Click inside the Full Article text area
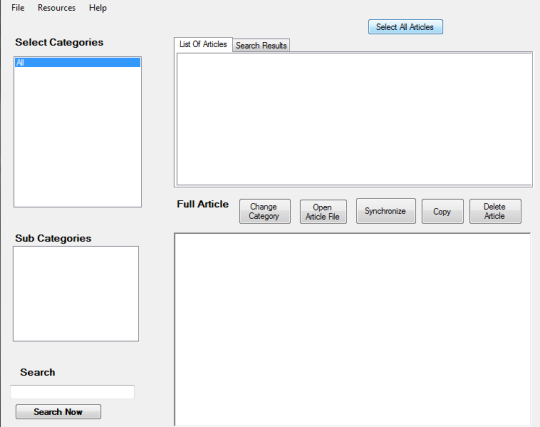This screenshot has height=427, width=540. [352, 330]
